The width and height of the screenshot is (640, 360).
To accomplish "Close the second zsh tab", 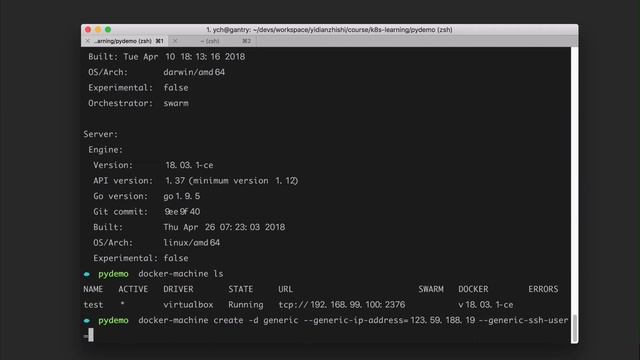I will [175, 41].
